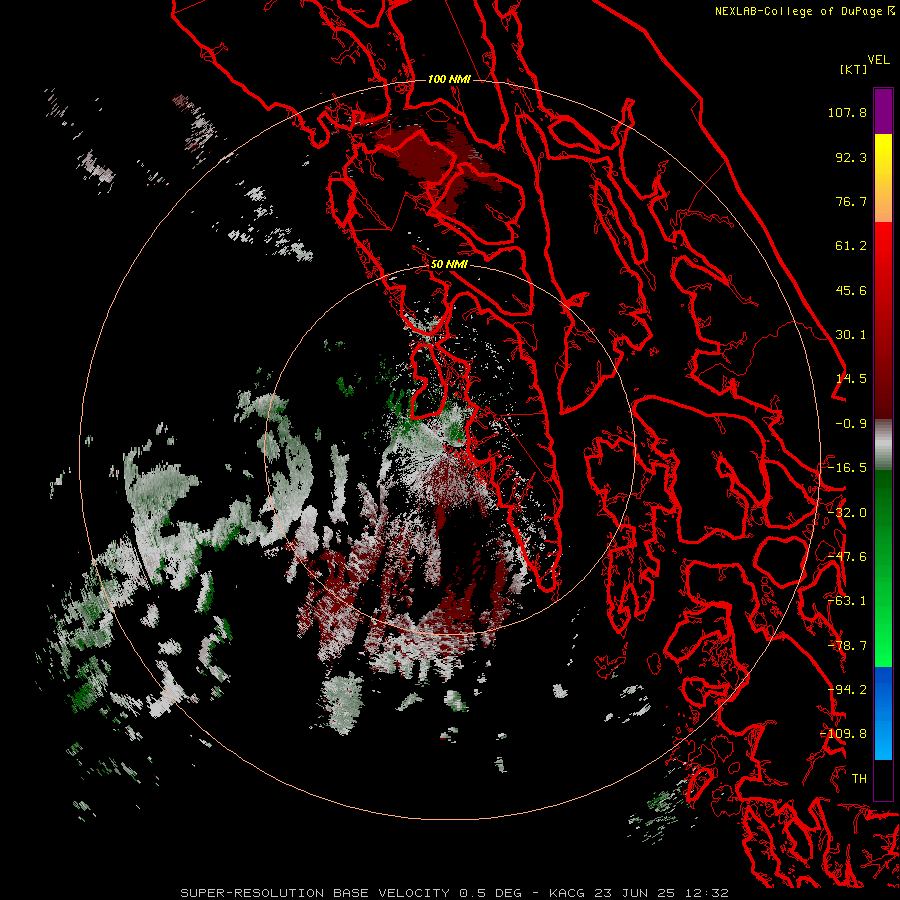Click the -16.5 value on velocity scale
The height and width of the screenshot is (900, 900).
pos(847,468)
